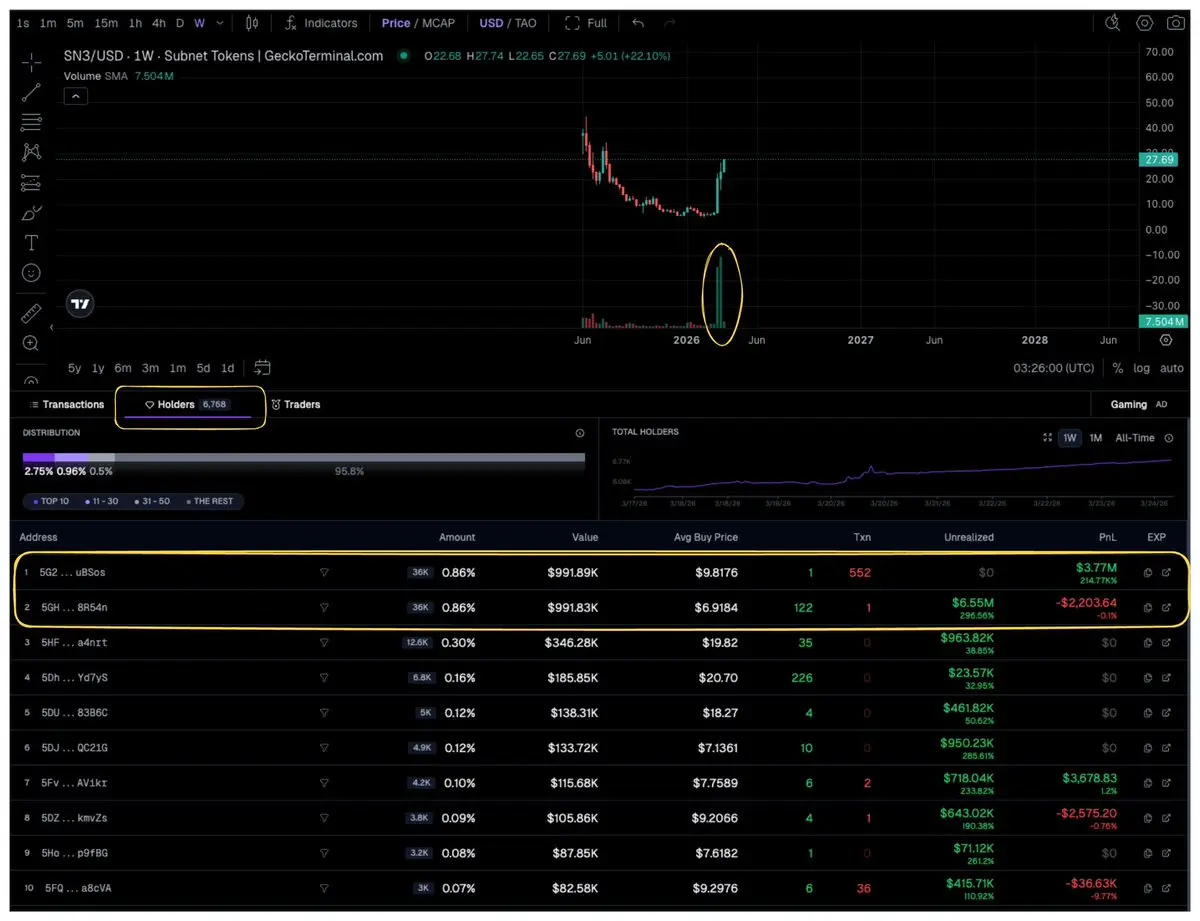1200x921 pixels.
Task: Undo the last chart action
Action: pyautogui.click(x=638, y=23)
